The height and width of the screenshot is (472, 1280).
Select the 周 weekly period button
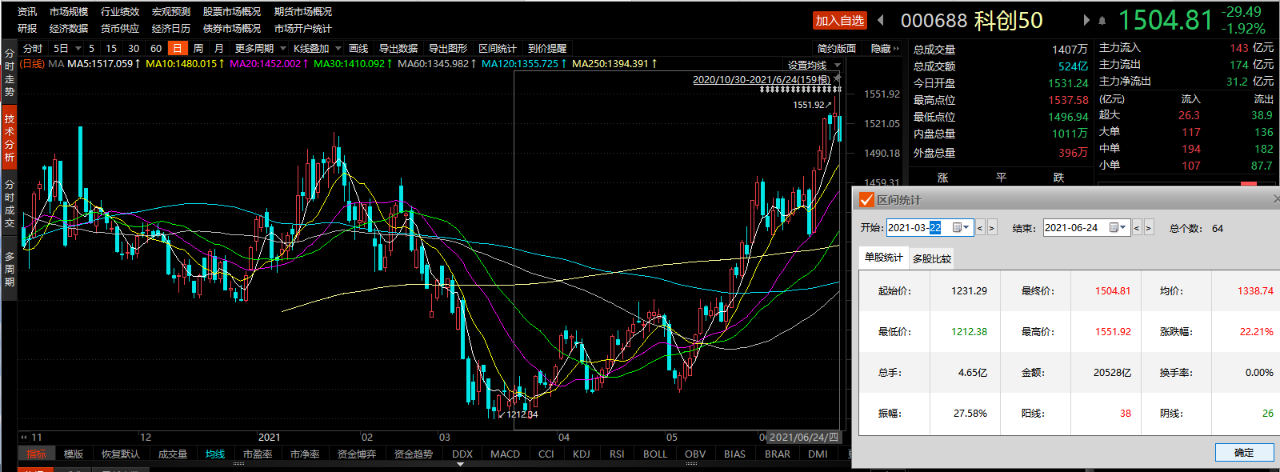point(198,48)
